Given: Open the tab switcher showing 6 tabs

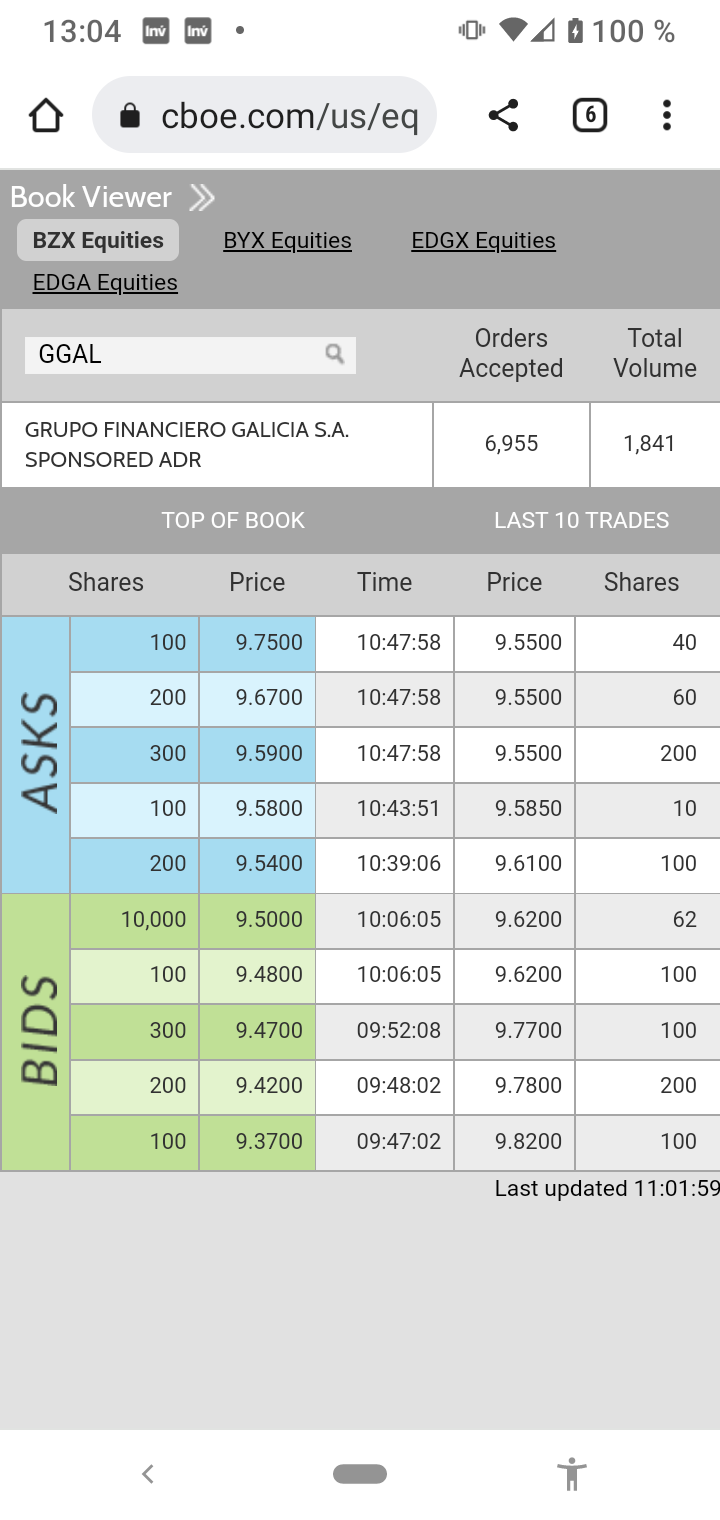Looking at the screenshot, I should 589,116.
